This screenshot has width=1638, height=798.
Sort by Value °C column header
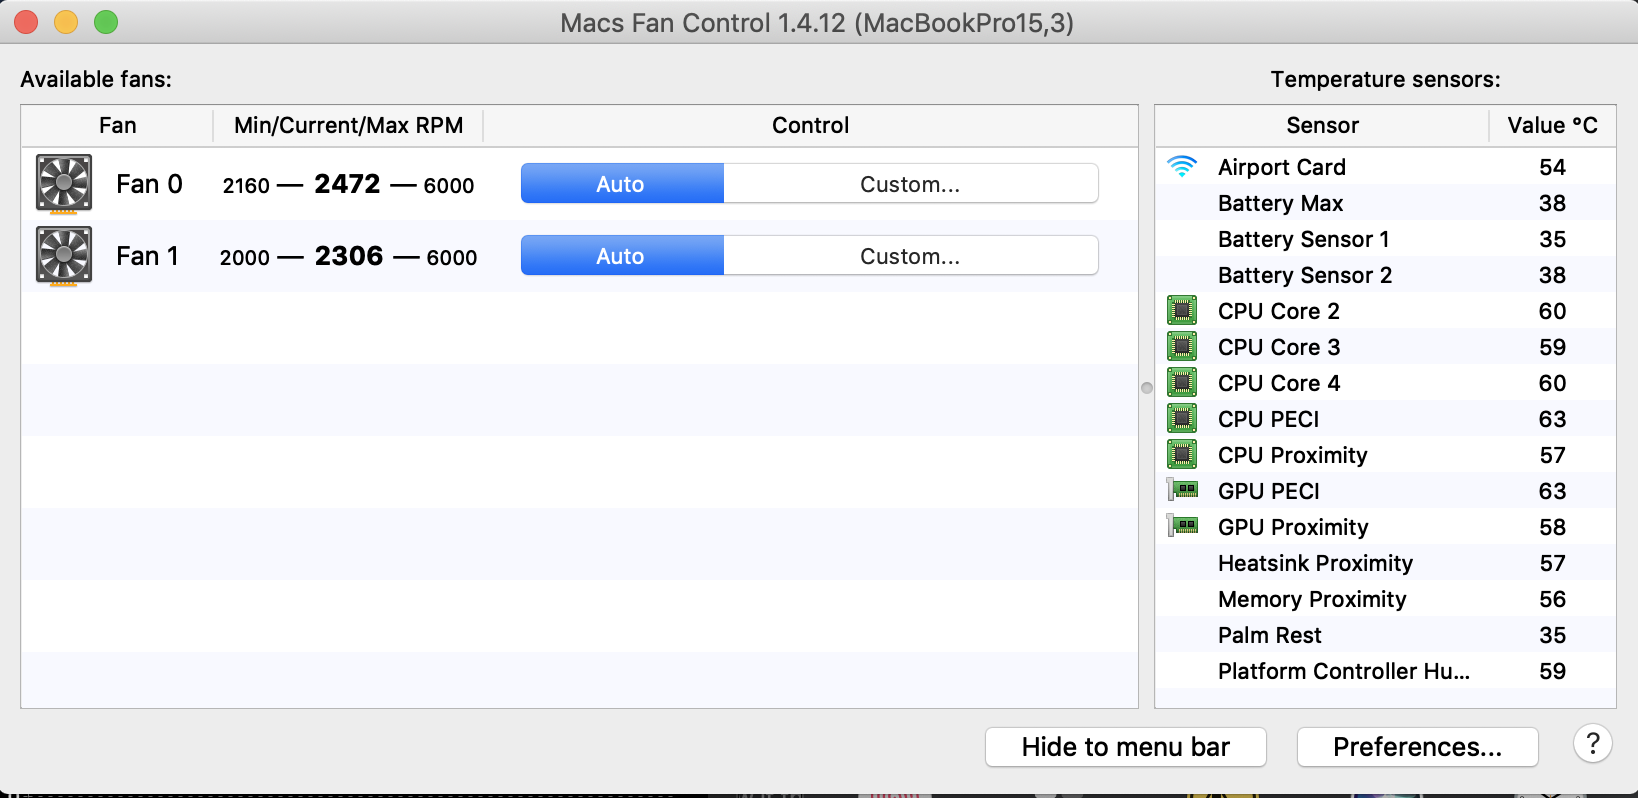[1552, 126]
